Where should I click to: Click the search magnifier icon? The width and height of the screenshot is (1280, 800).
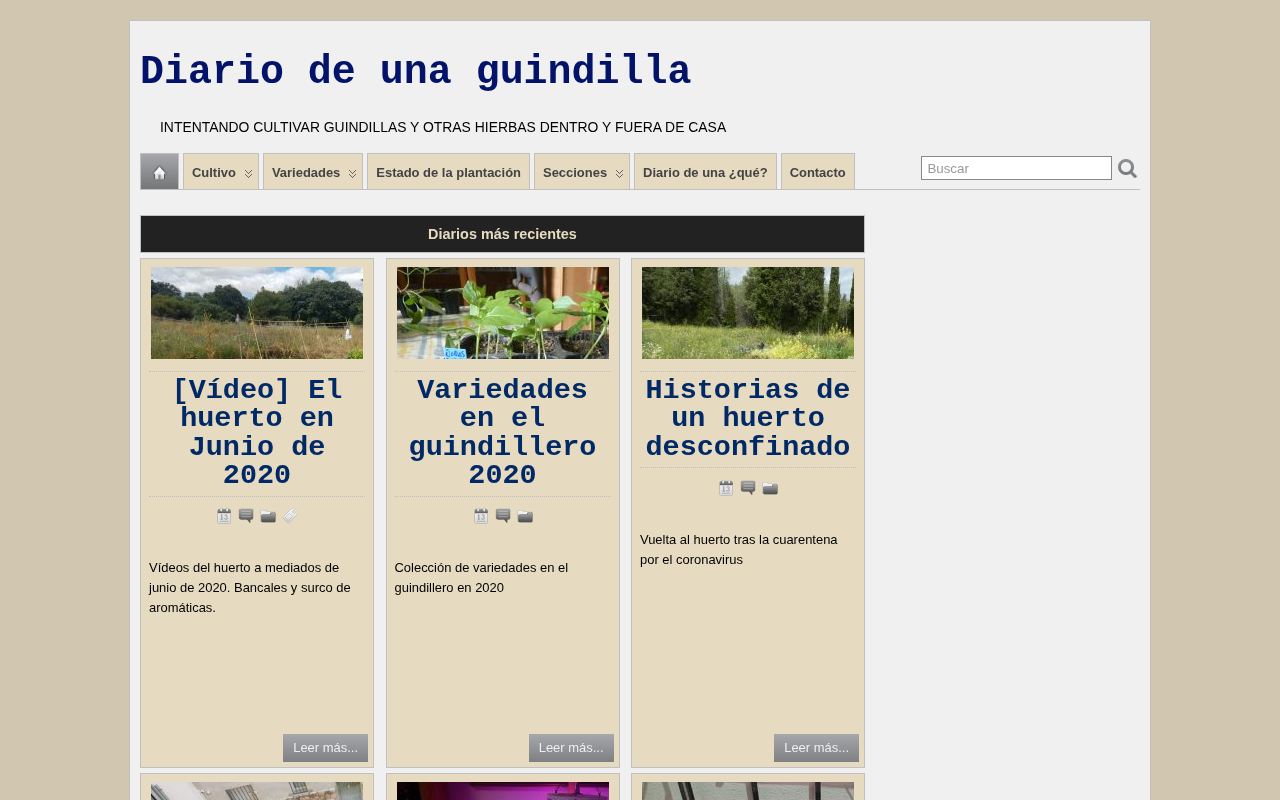pyautogui.click(x=1127, y=169)
